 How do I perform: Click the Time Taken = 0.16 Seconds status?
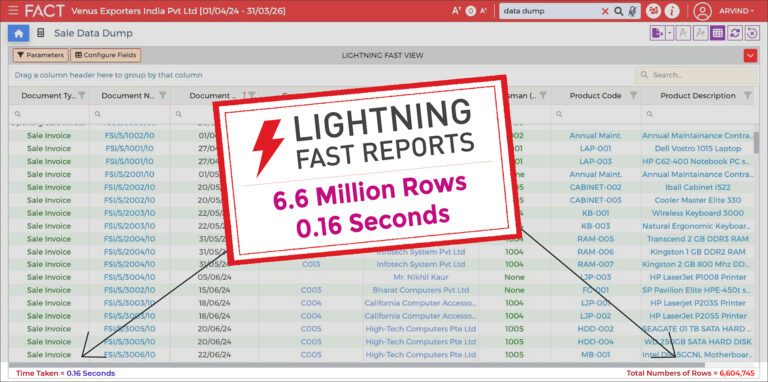(x=66, y=373)
